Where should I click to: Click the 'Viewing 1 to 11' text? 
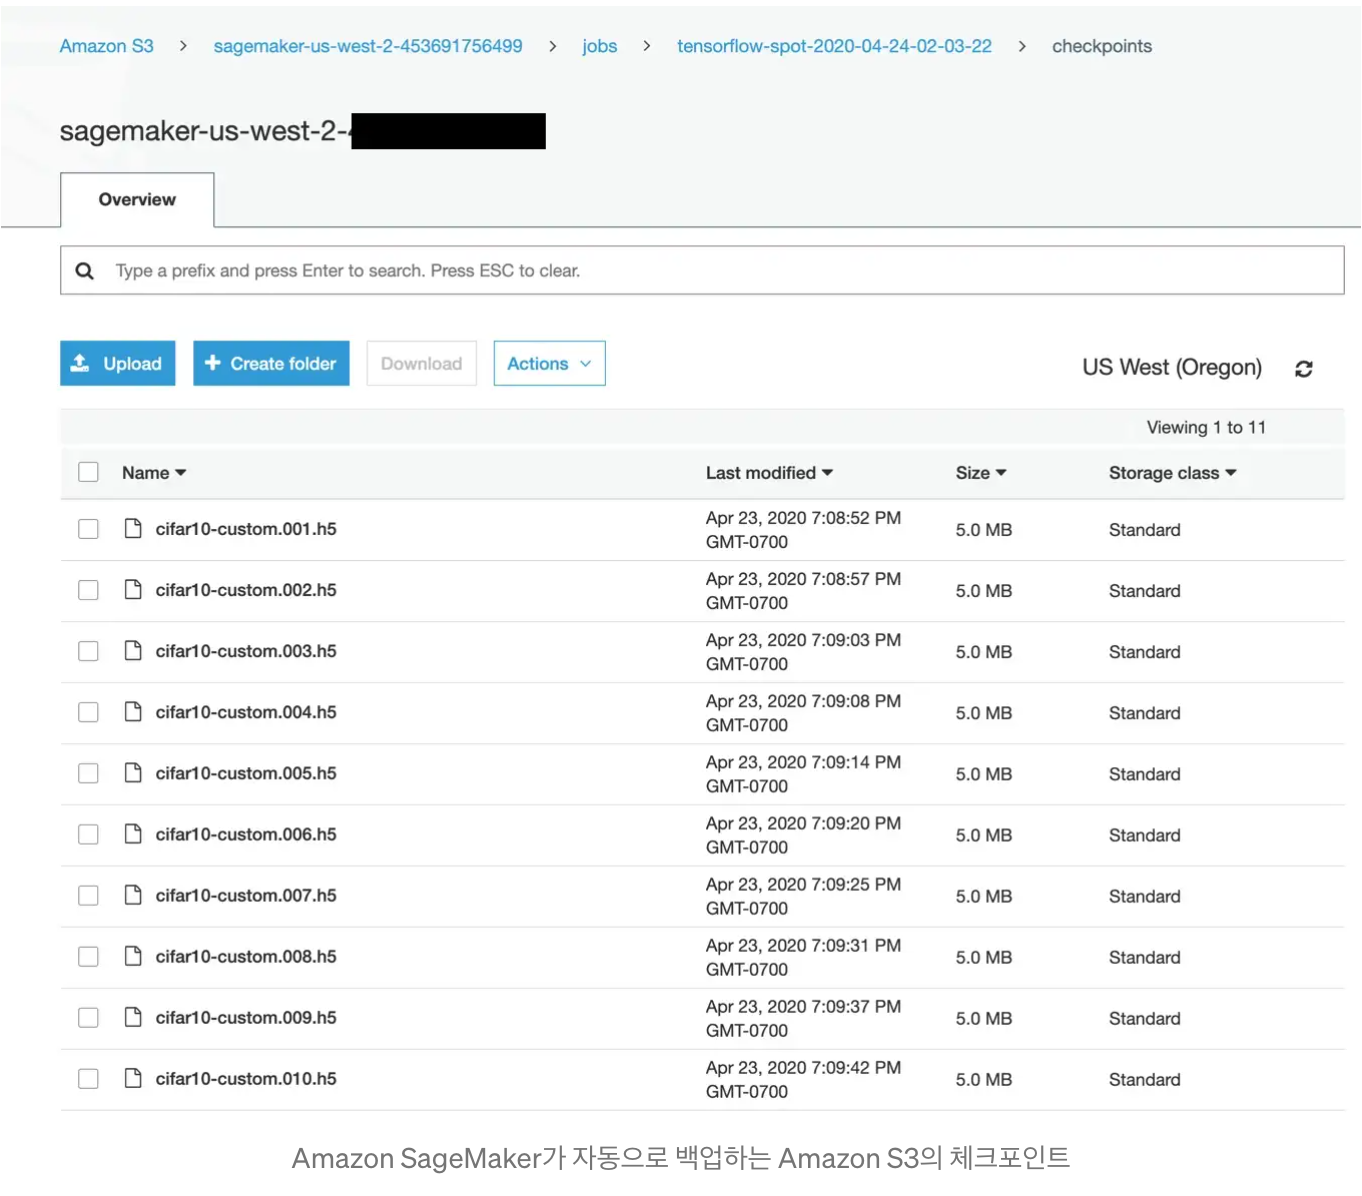[1206, 427]
